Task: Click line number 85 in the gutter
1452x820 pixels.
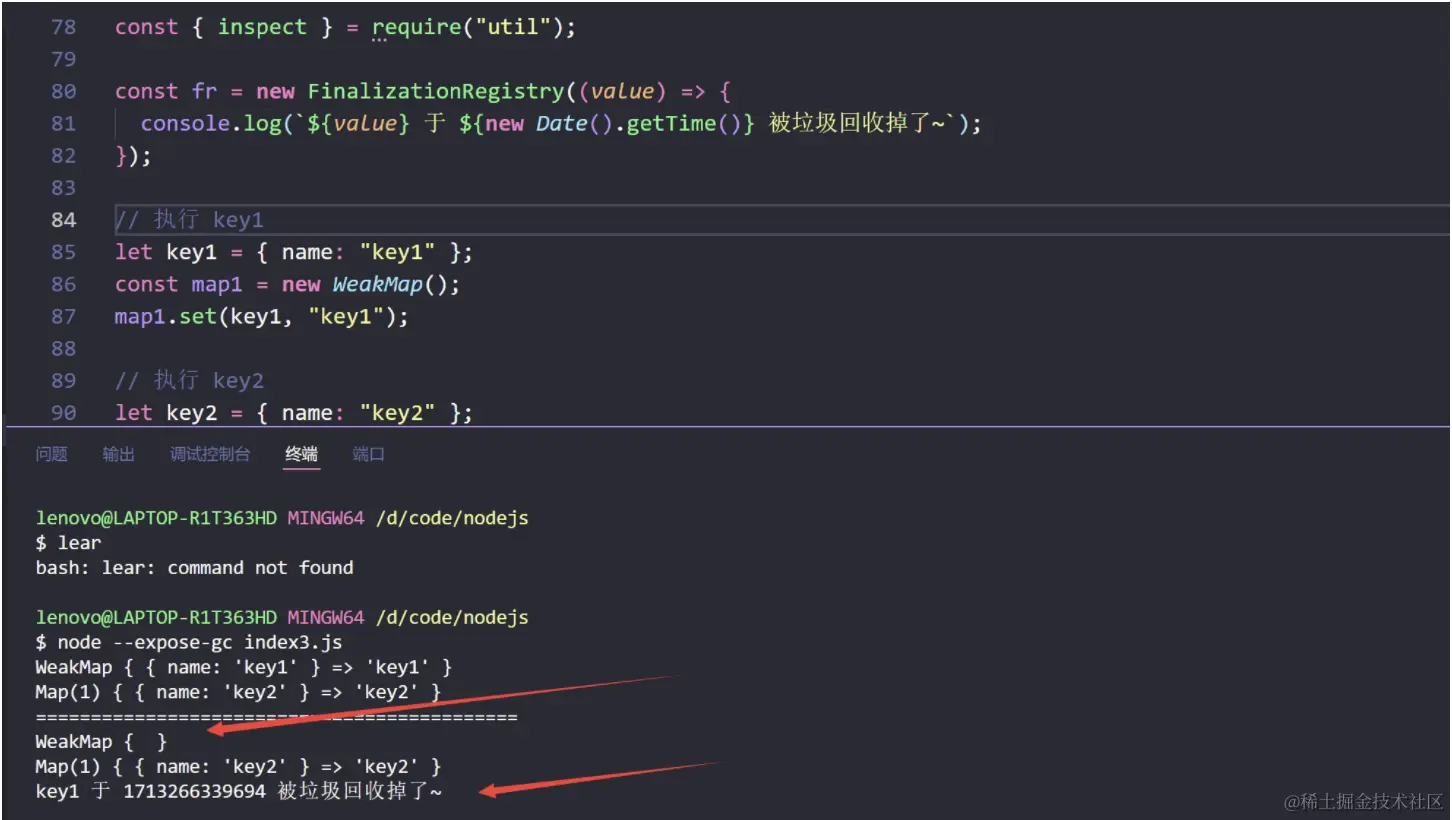Action: point(64,252)
